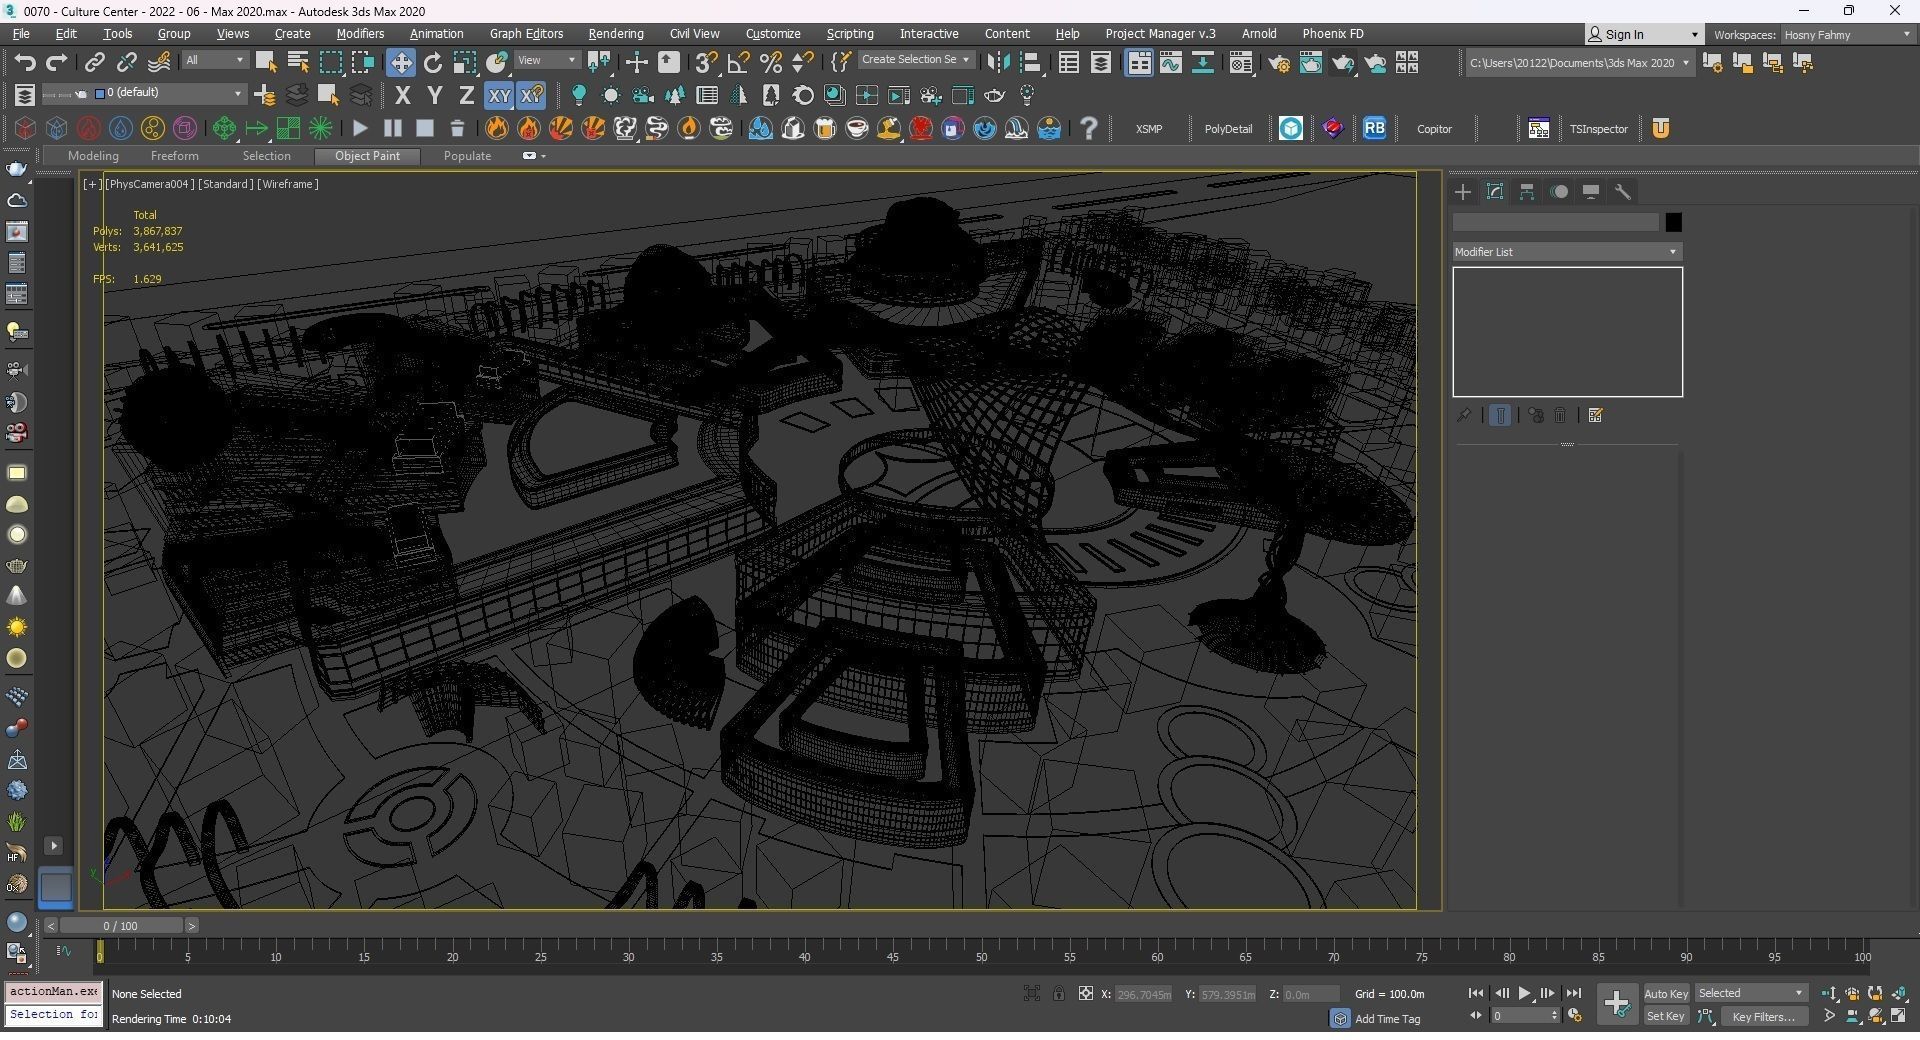The image size is (1920, 1040).
Task: Toggle the 3D Snaps button
Action: pos(706,62)
